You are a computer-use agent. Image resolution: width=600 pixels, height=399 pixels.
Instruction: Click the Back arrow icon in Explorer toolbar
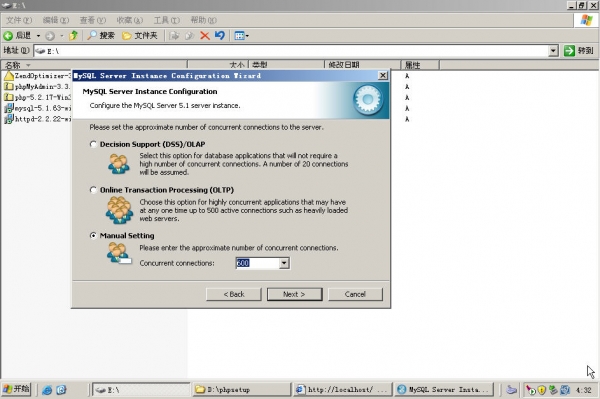(x=8, y=36)
